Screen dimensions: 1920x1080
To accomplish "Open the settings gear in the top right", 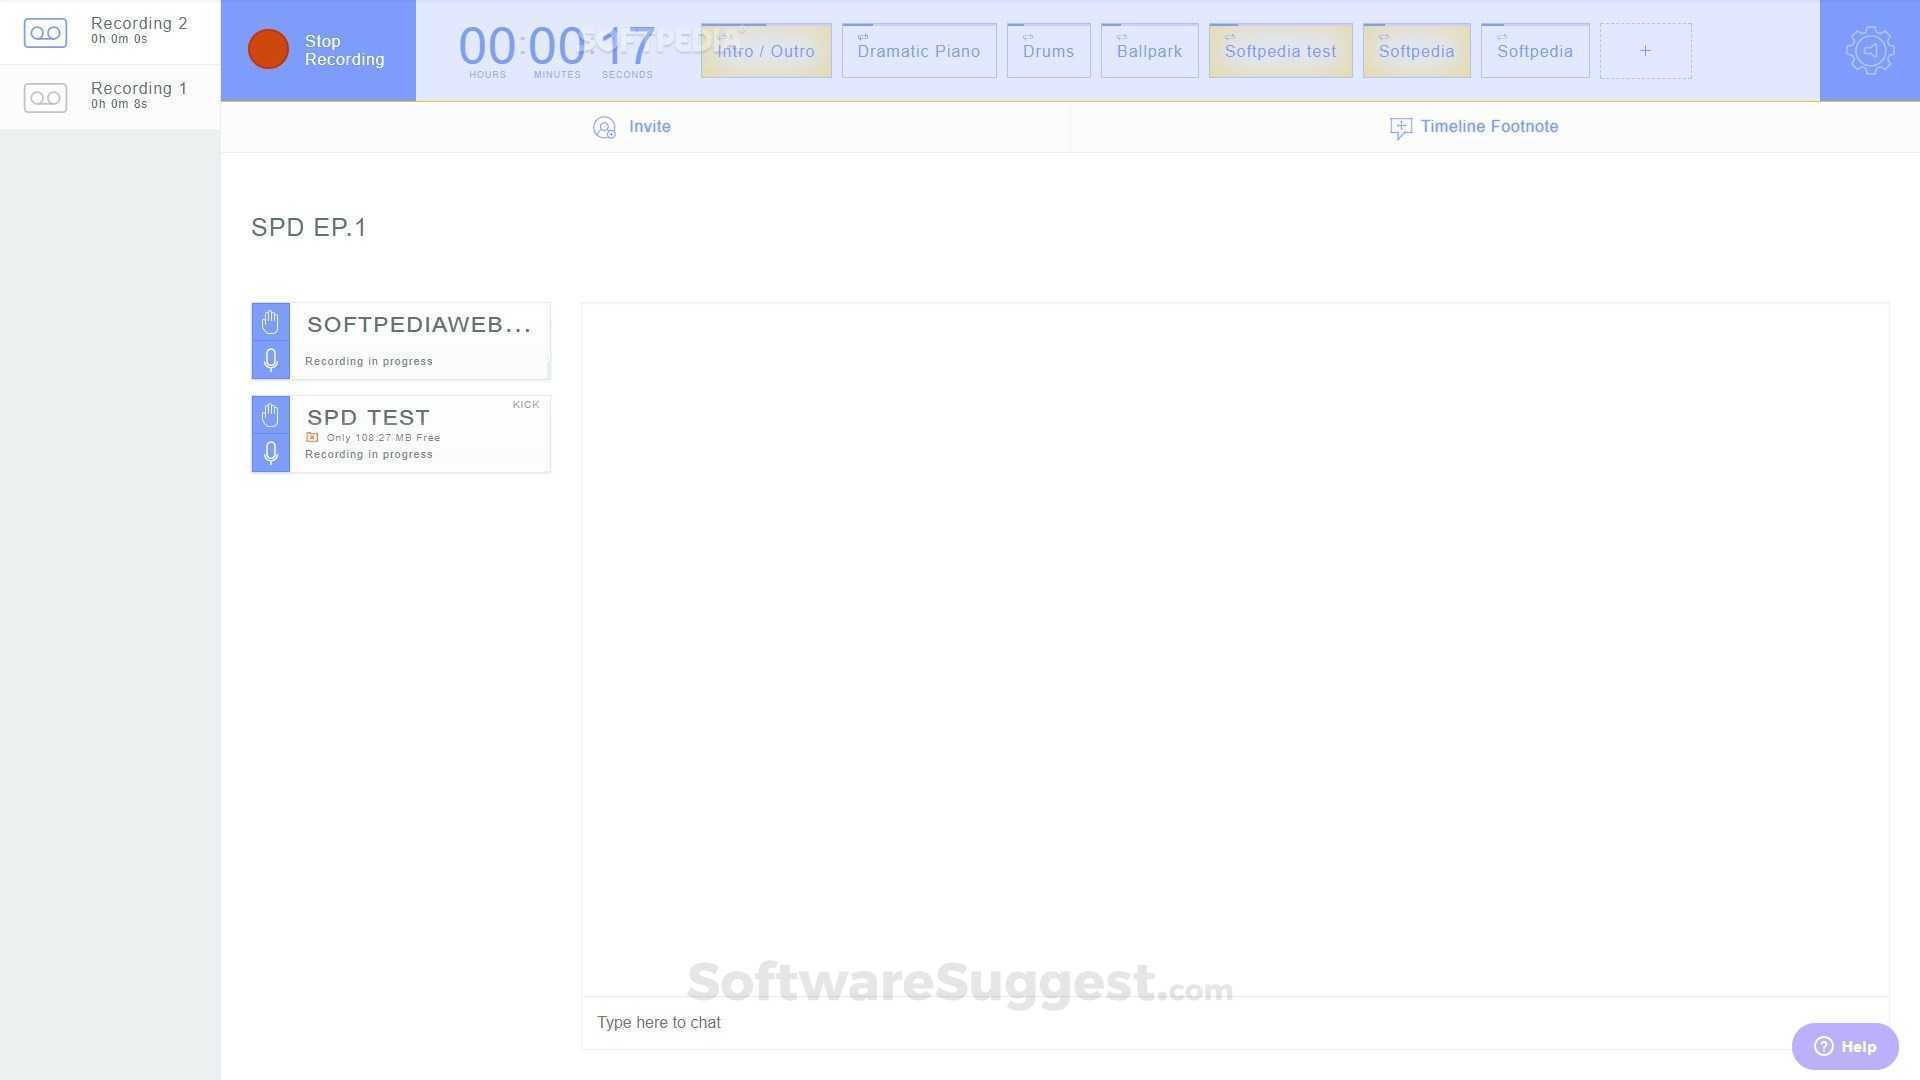I will point(1869,50).
